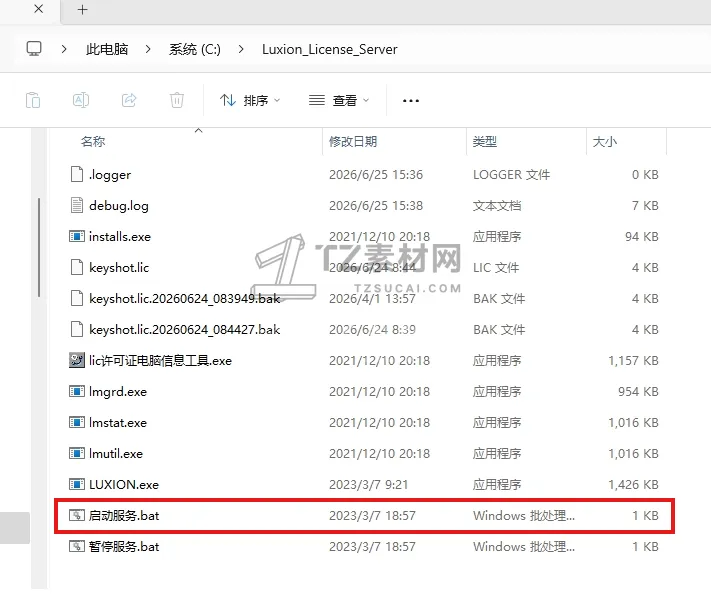Select the lmstat.exe application icon
Viewport: 711px width, 608px height.
pyautogui.click(x=77, y=423)
